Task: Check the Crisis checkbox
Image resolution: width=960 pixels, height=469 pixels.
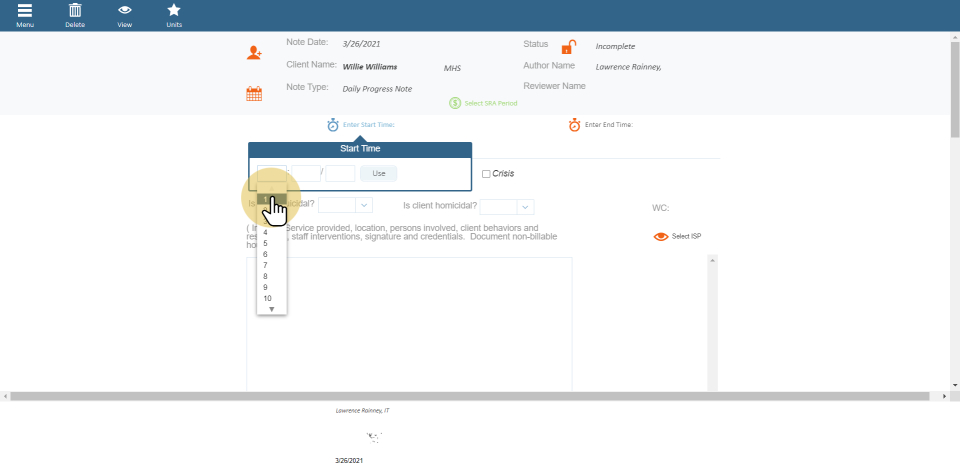Action: 486,174
